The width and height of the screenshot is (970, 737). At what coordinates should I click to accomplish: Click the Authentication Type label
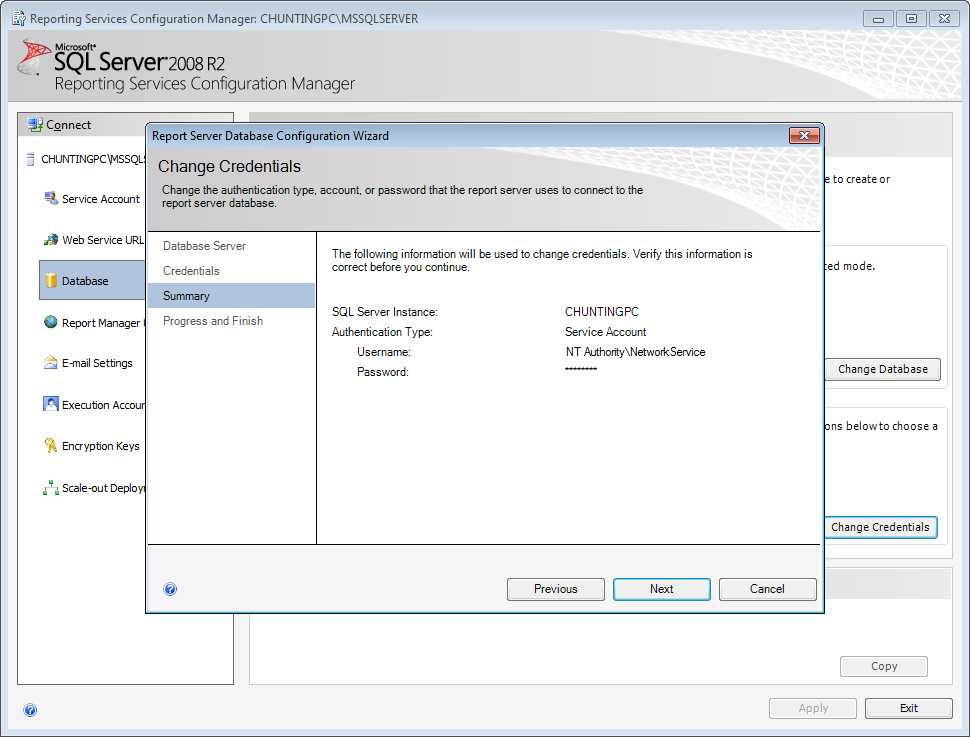(x=382, y=332)
